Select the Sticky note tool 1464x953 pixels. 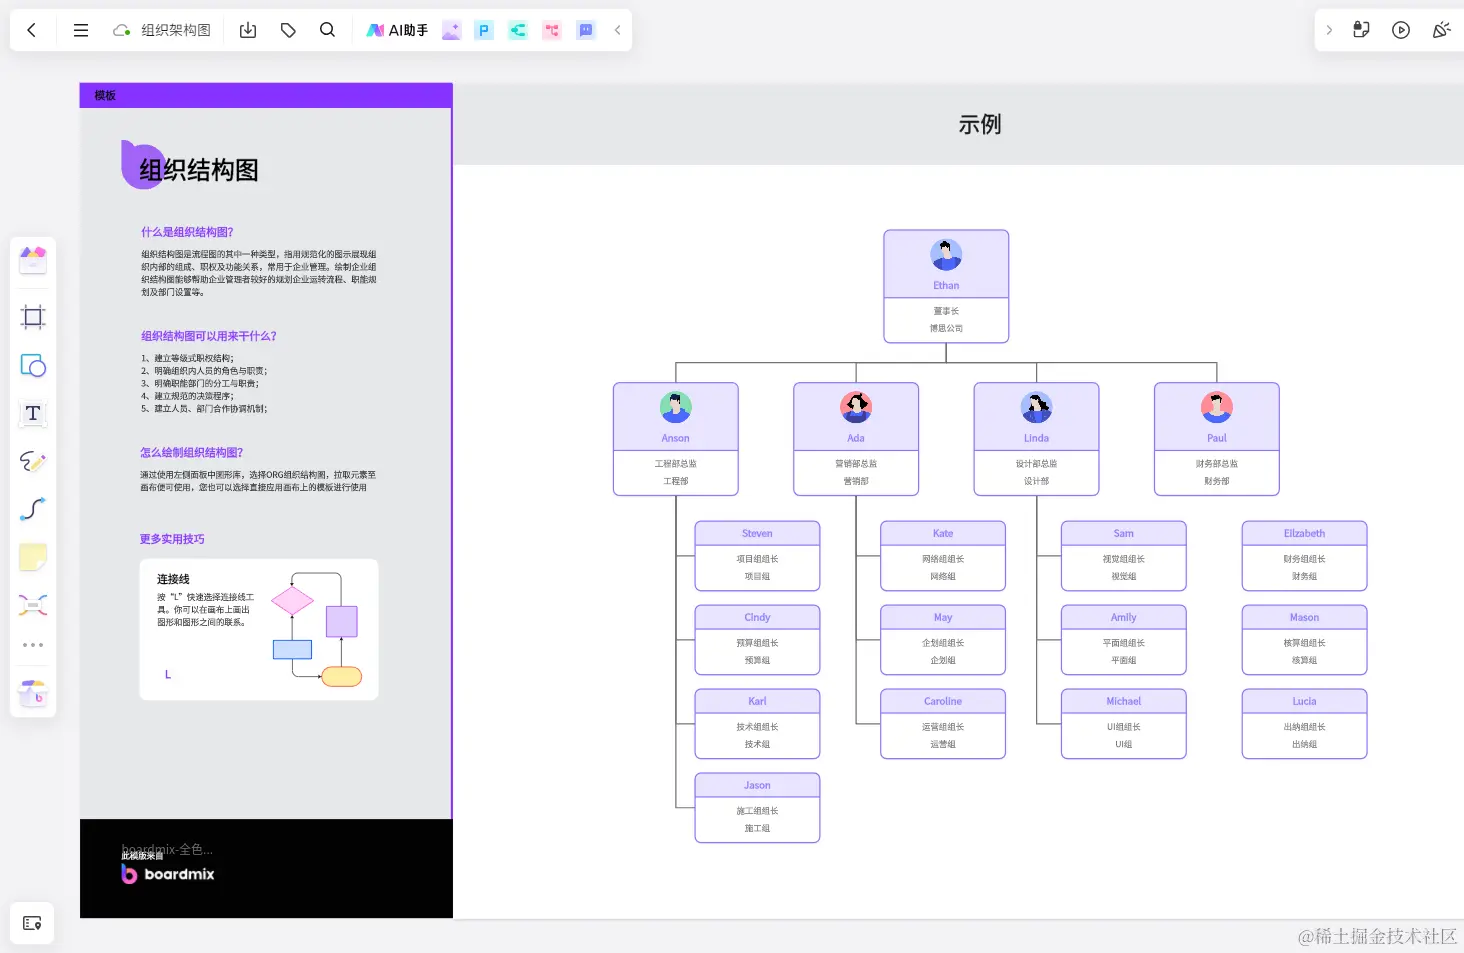pos(33,557)
